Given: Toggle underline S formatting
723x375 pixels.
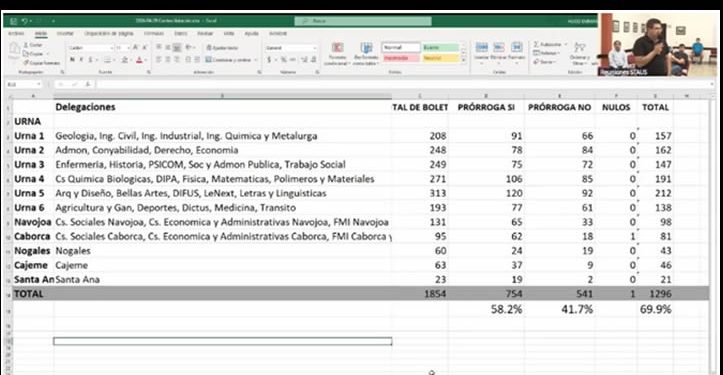Looking at the screenshot, I should click(x=90, y=60).
